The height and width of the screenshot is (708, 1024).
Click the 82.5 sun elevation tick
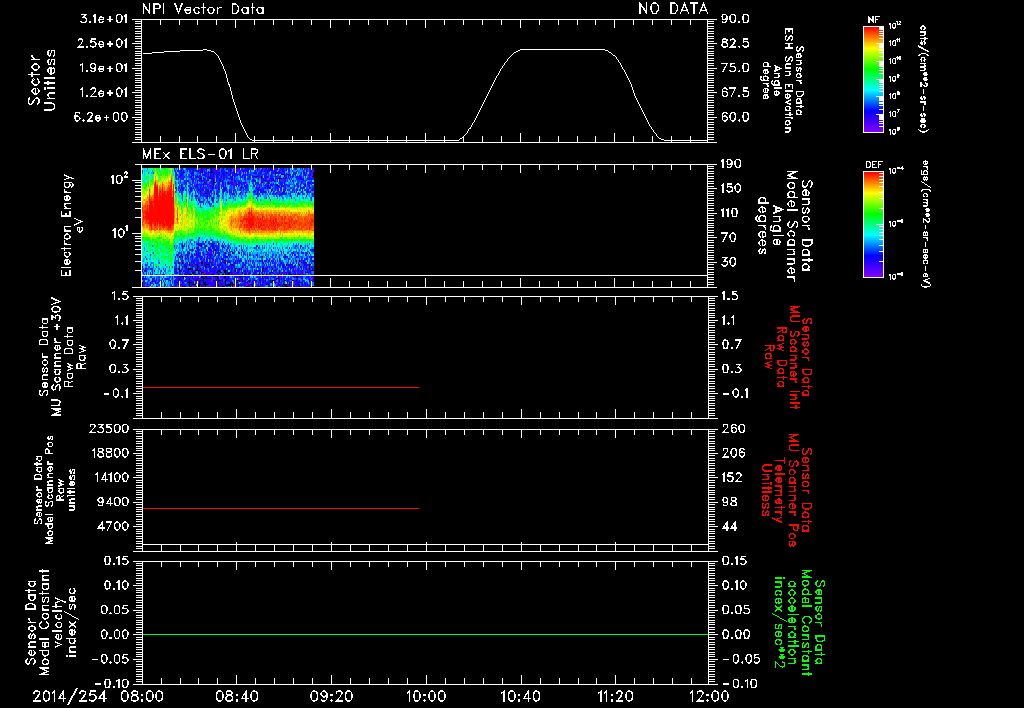735,43
